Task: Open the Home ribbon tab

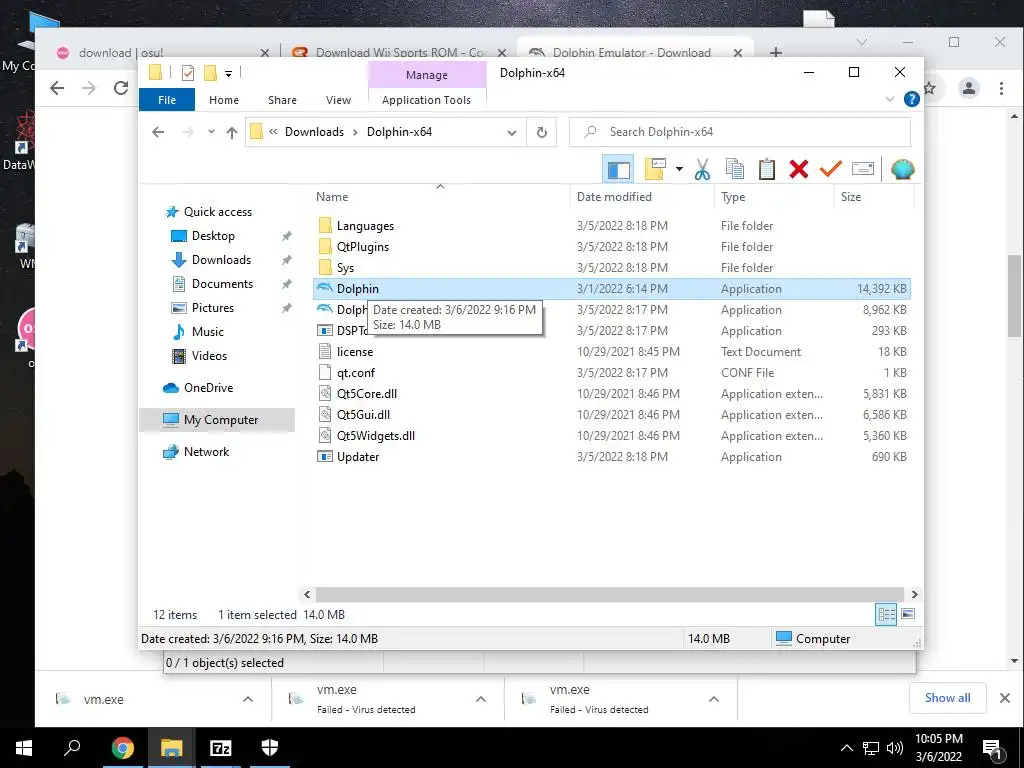Action: pyautogui.click(x=224, y=100)
